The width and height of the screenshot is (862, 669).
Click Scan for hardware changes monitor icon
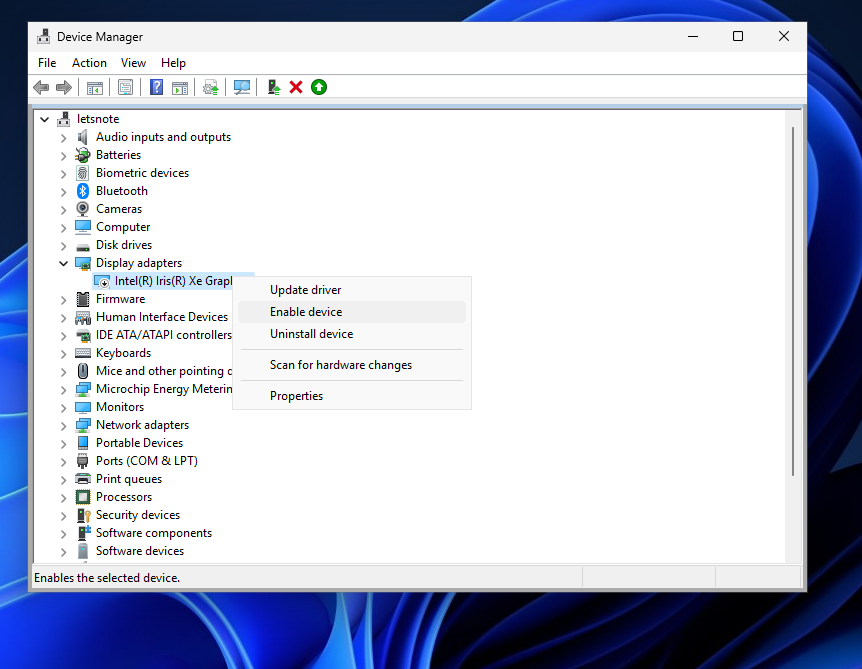click(x=241, y=87)
